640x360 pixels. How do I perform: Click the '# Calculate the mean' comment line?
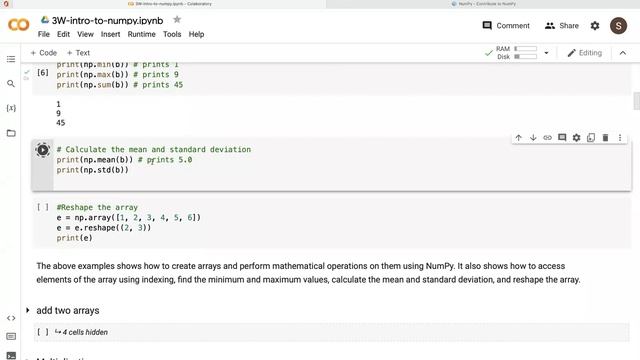(154, 149)
